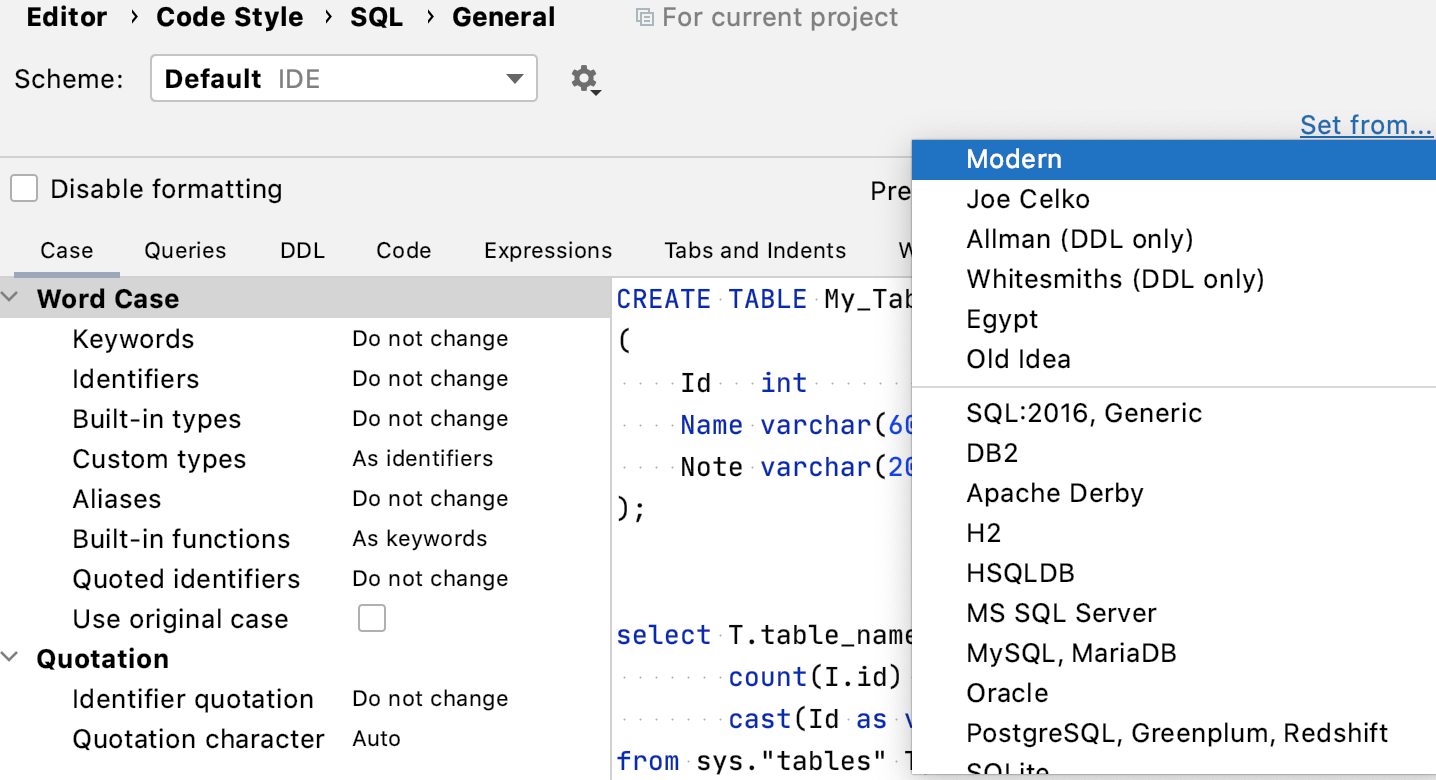Select the PostgreSQL, Greenplum, Redshift preset
Image resolution: width=1436 pixels, height=780 pixels.
pyautogui.click(x=1178, y=732)
